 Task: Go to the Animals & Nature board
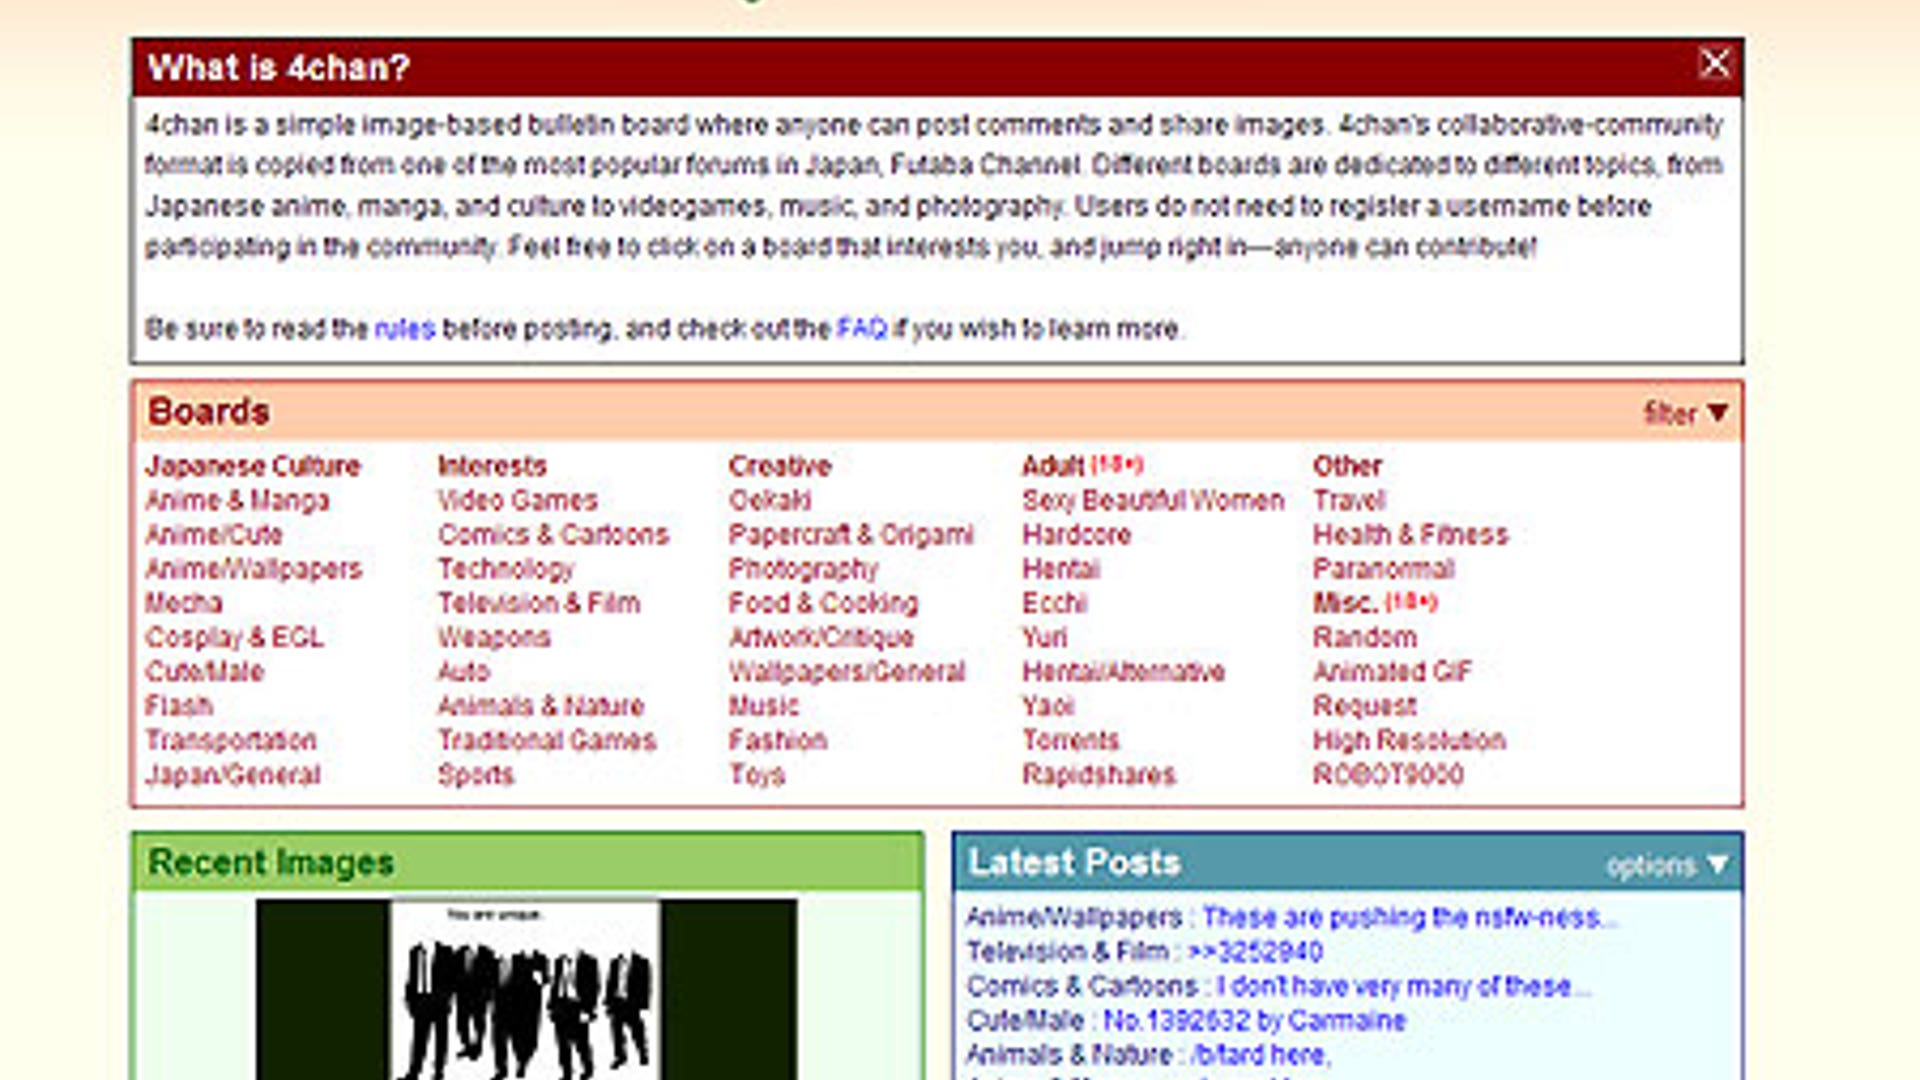point(541,706)
